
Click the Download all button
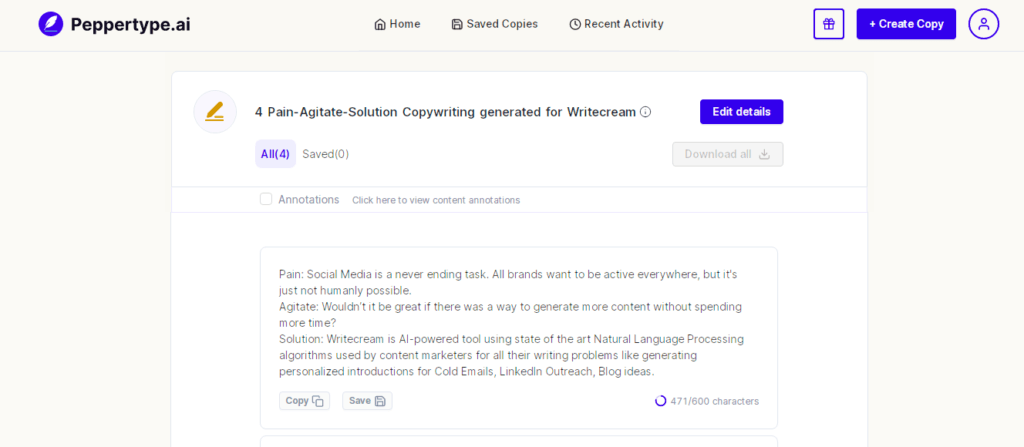(x=728, y=154)
